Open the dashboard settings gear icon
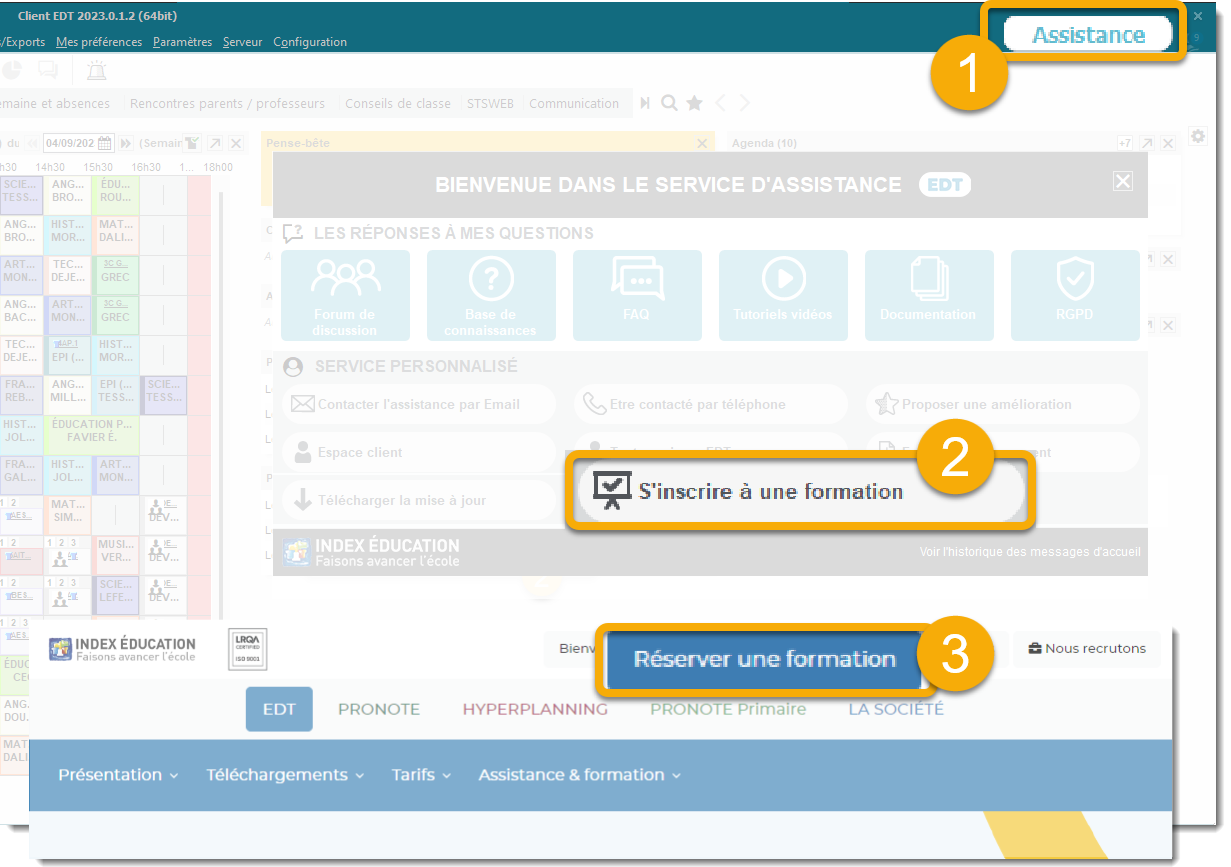This screenshot has height=867, width=1231. point(1198,135)
